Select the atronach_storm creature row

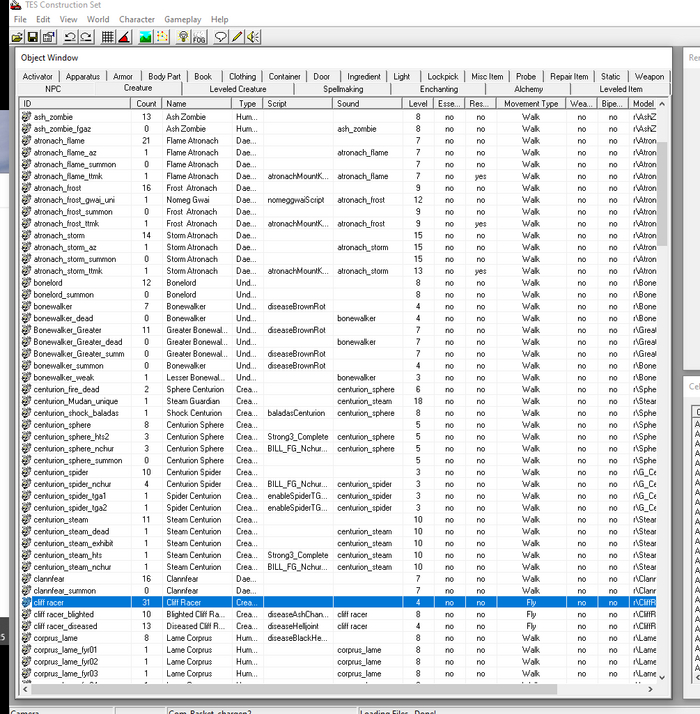[x=62, y=235]
